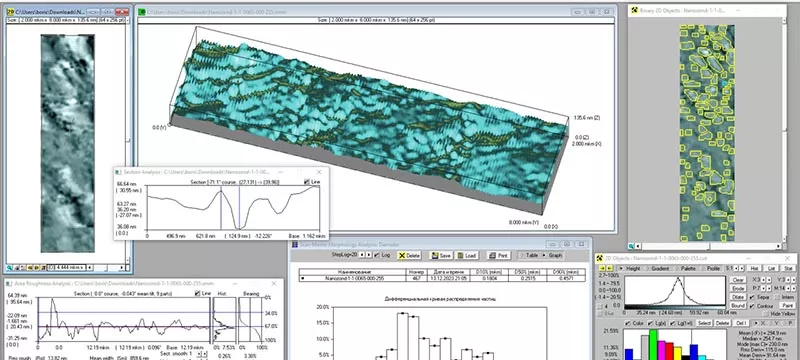Uncheck the Contour checkbox
Viewport: 800px width, 360px height.
[752, 306]
